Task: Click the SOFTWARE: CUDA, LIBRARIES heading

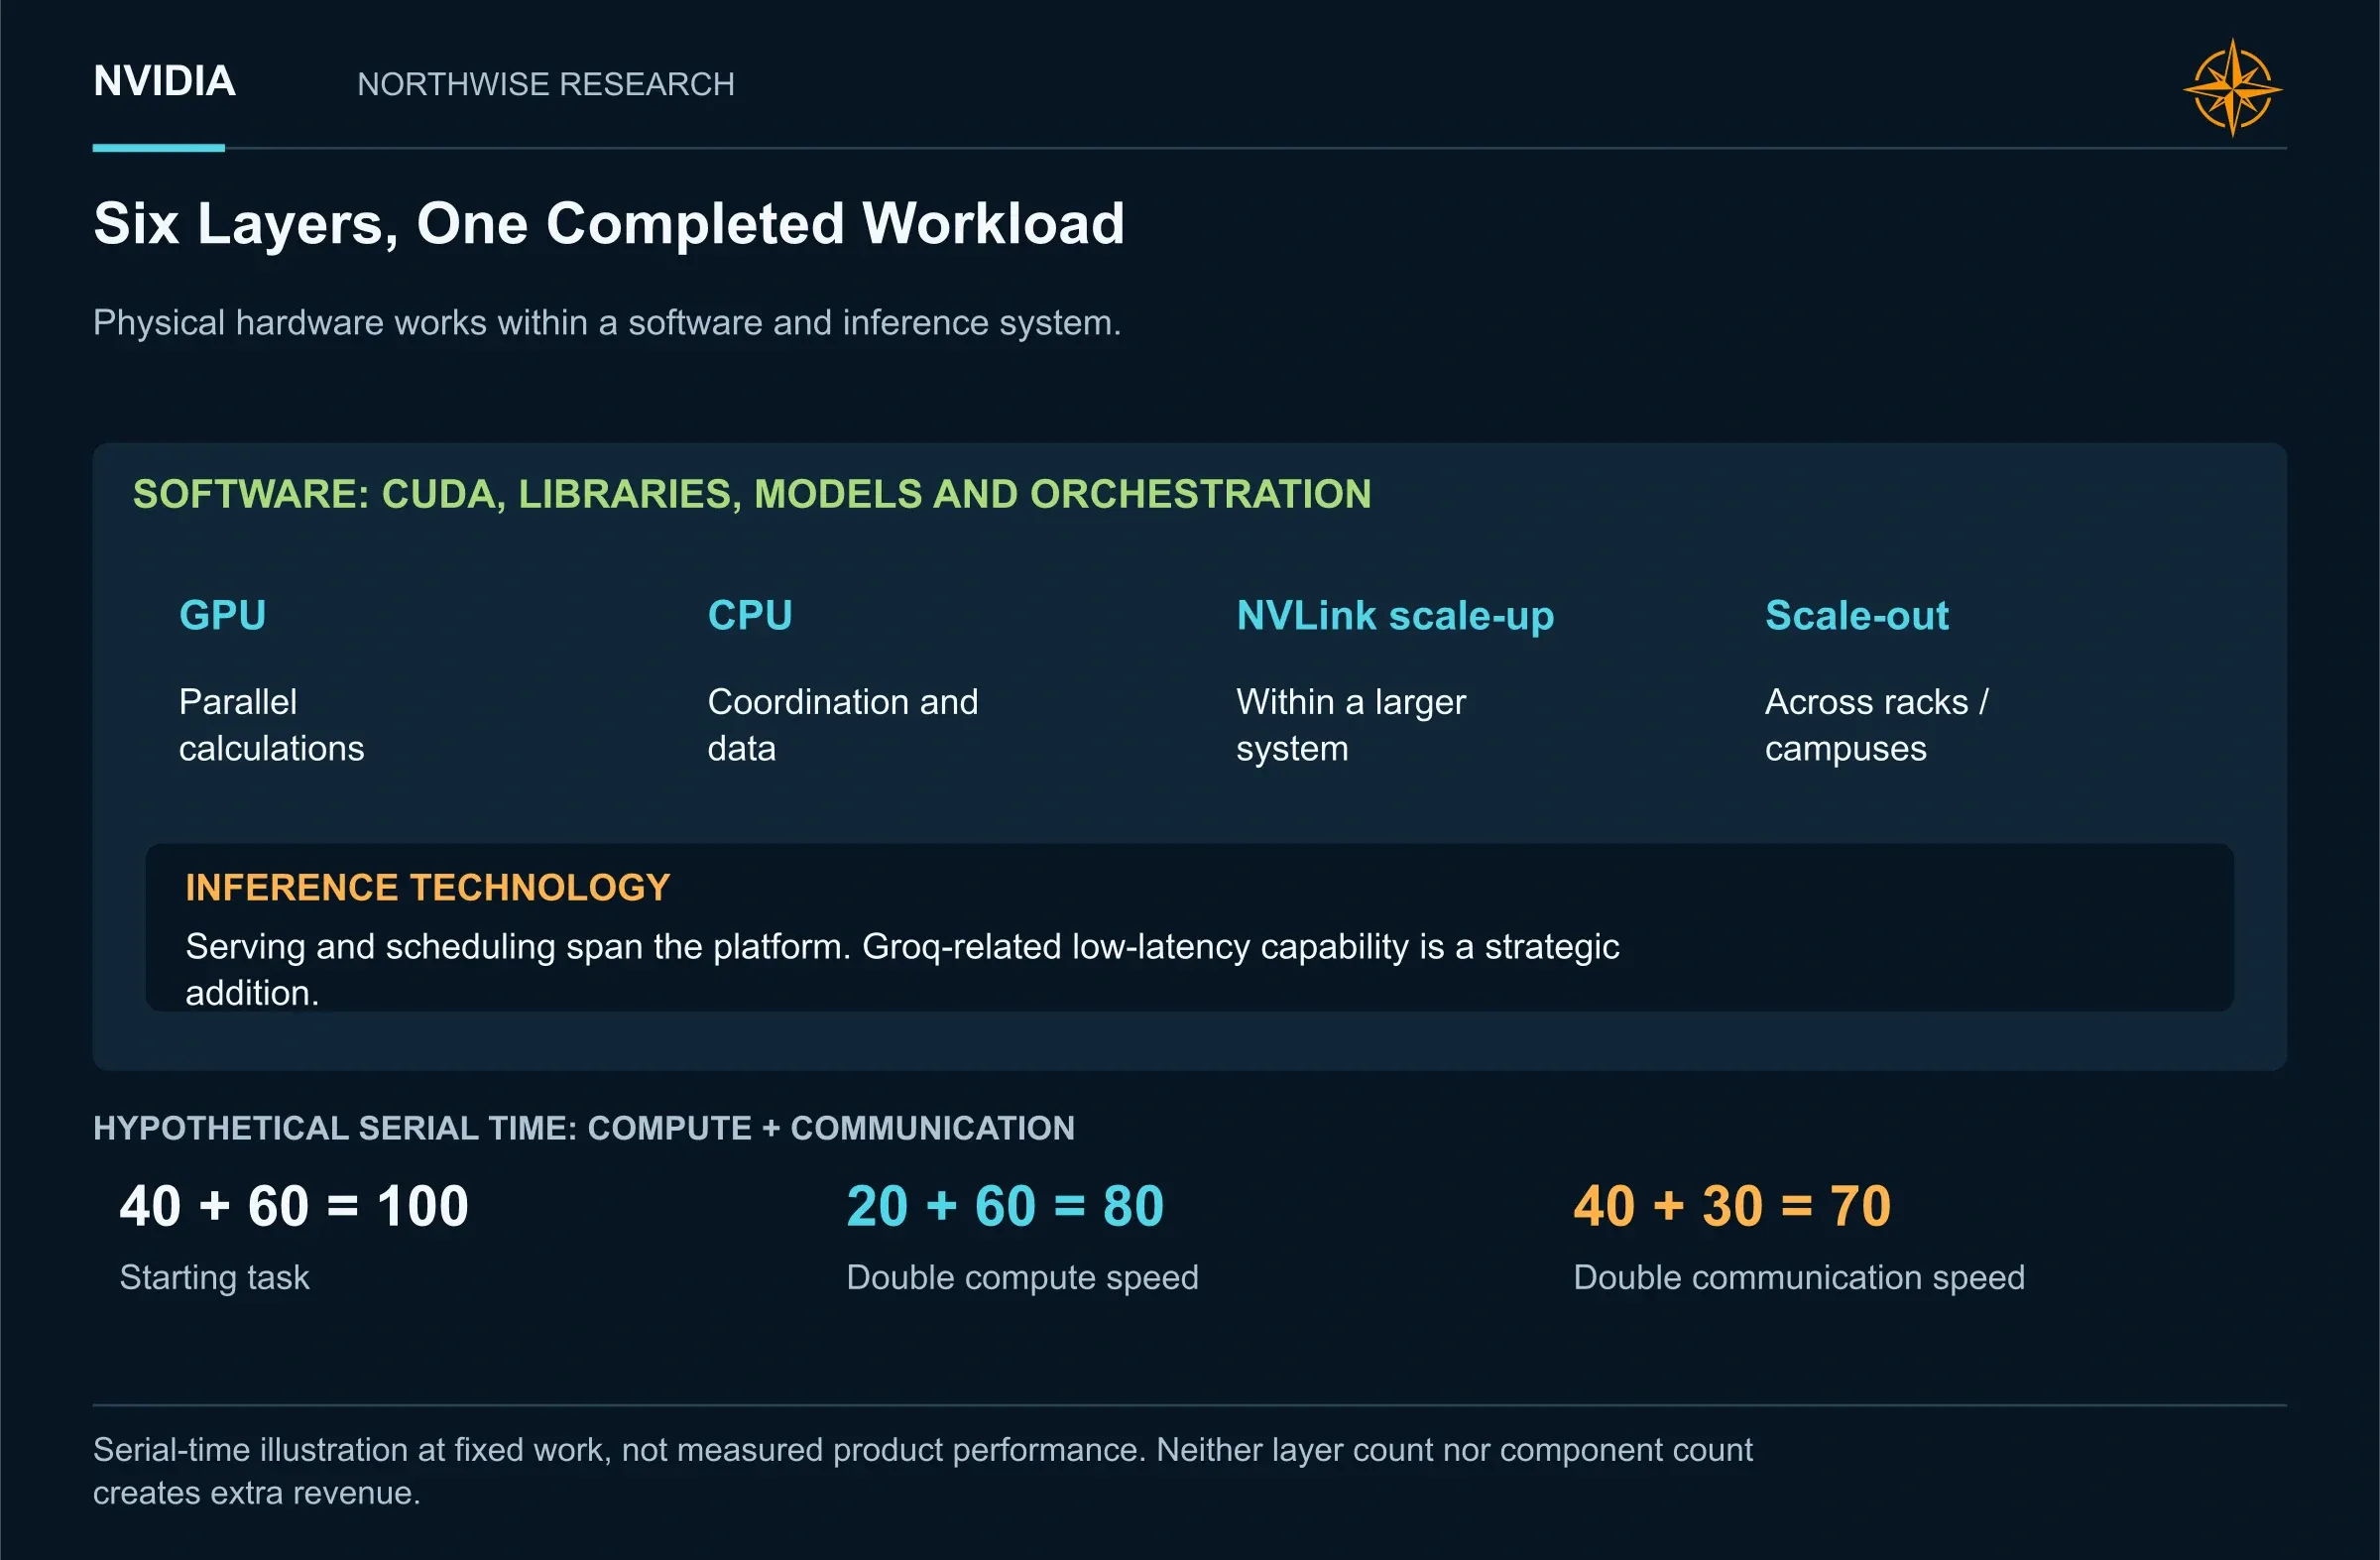Action: coord(752,494)
